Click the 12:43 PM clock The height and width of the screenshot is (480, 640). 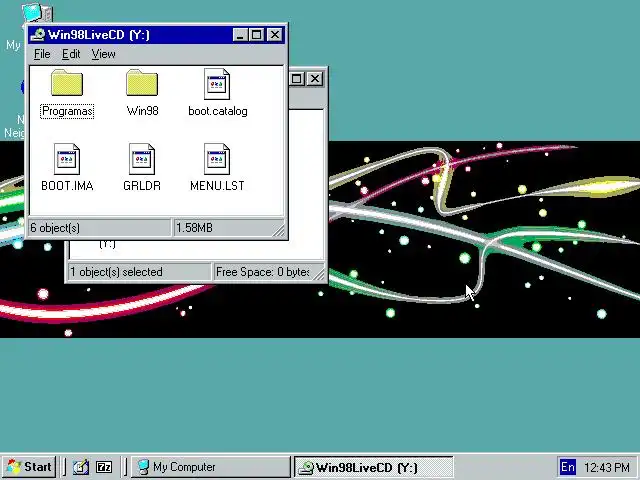(x=607, y=467)
